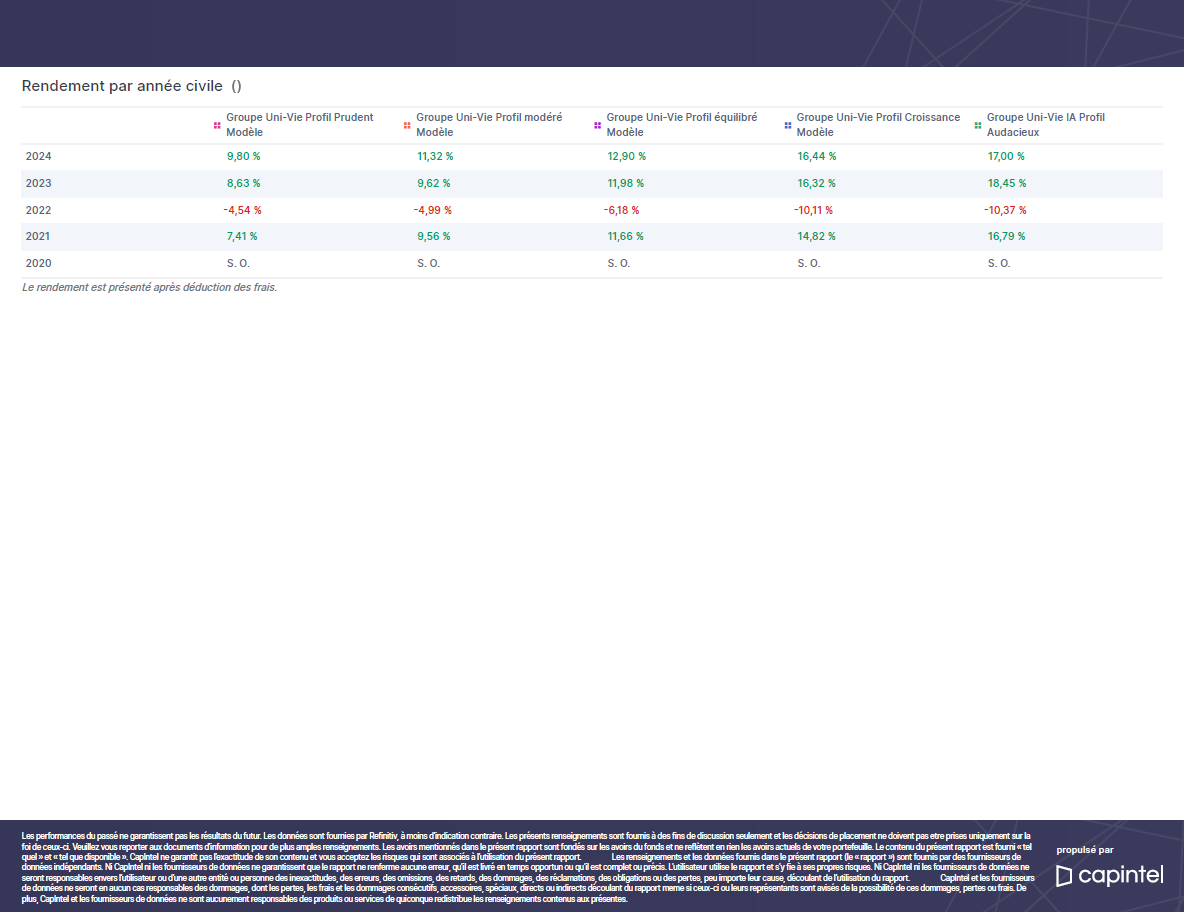The width and height of the screenshot is (1184, 912).
Task: Click the 11,98 % value
Action: point(626,183)
